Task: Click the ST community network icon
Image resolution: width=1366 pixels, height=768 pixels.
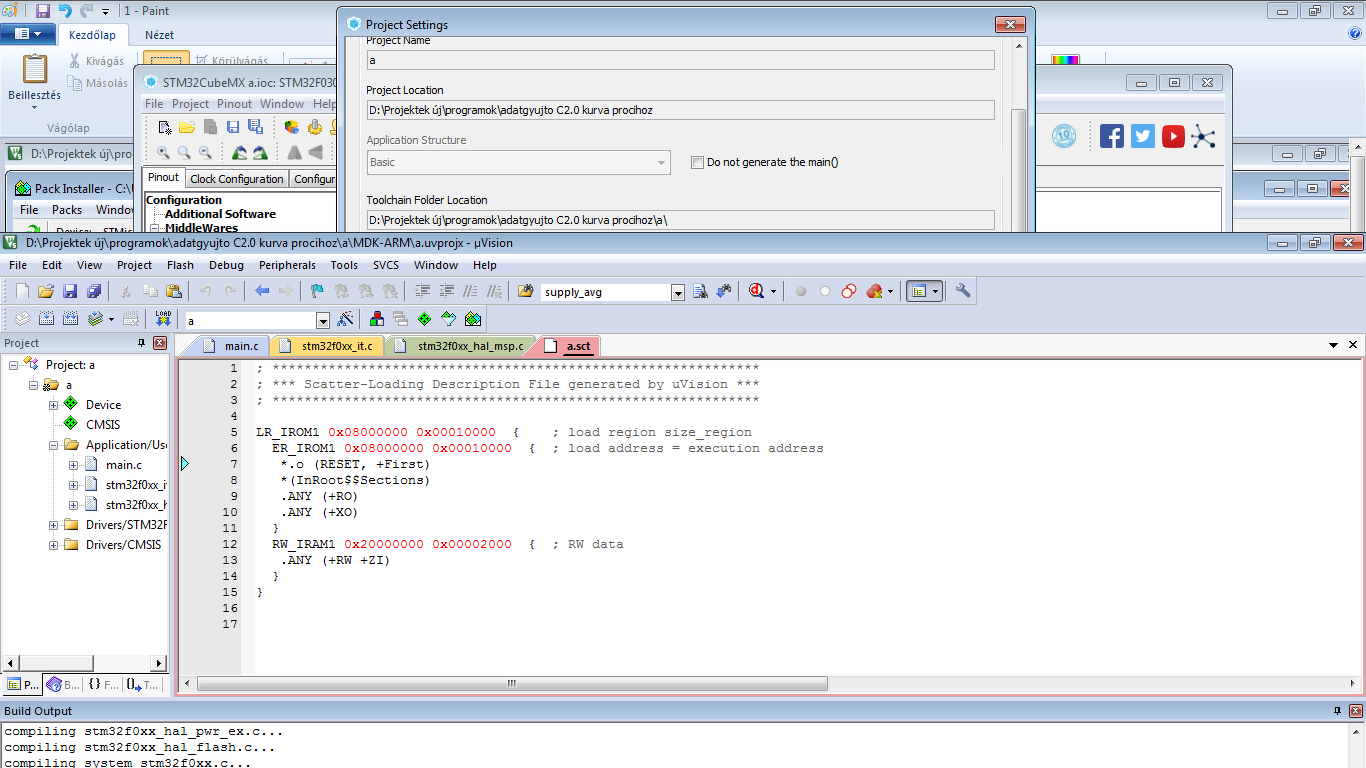Action: click(x=1204, y=136)
